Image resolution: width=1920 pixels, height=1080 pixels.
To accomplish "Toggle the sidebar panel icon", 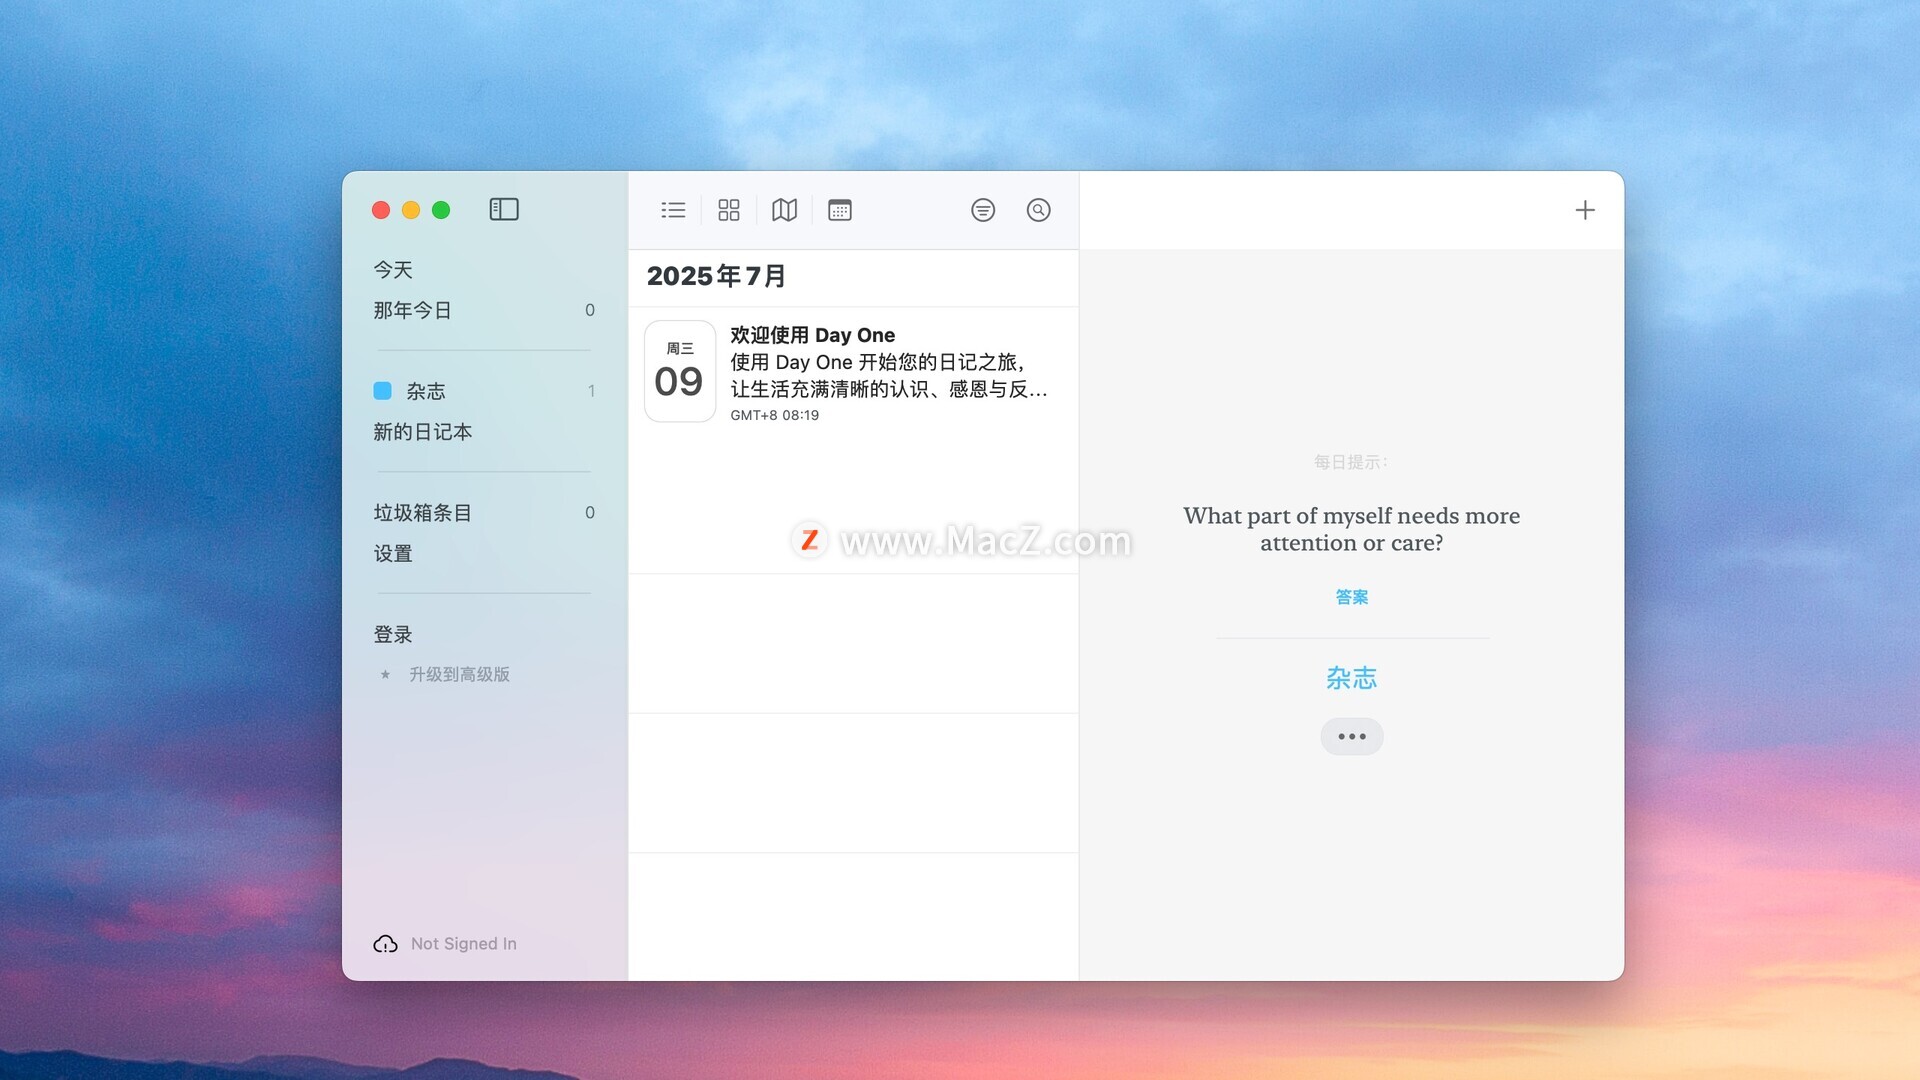I will click(504, 209).
